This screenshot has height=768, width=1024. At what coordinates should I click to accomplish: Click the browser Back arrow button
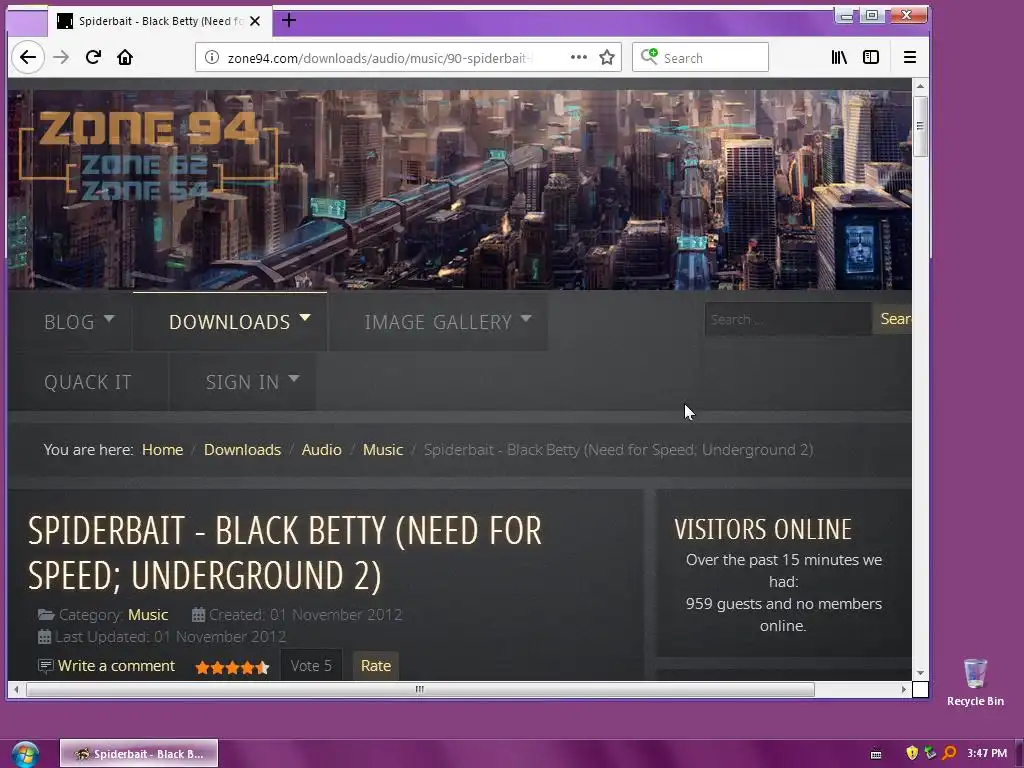pyautogui.click(x=27, y=57)
